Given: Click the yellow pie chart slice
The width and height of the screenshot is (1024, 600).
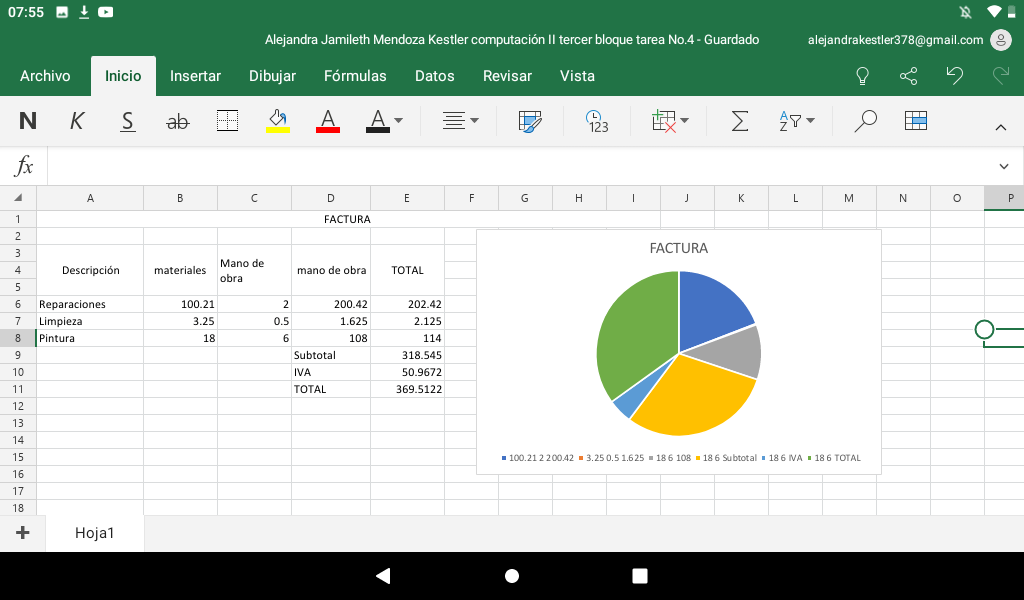Looking at the screenshot, I should pos(696,398).
